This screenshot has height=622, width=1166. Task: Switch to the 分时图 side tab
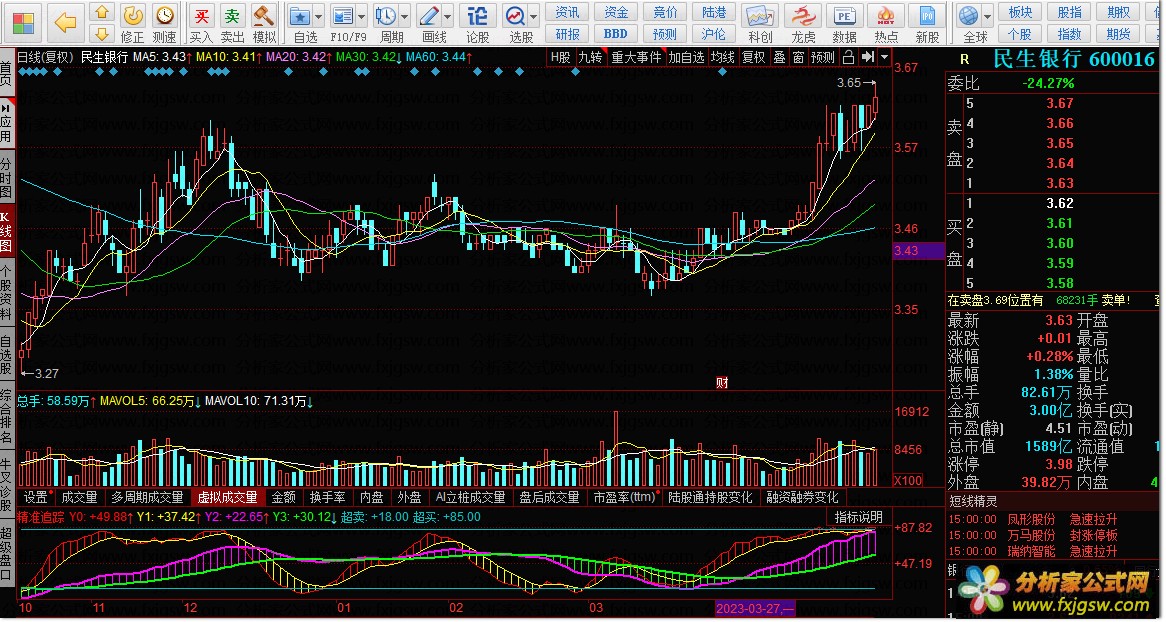pyautogui.click(x=6, y=178)
